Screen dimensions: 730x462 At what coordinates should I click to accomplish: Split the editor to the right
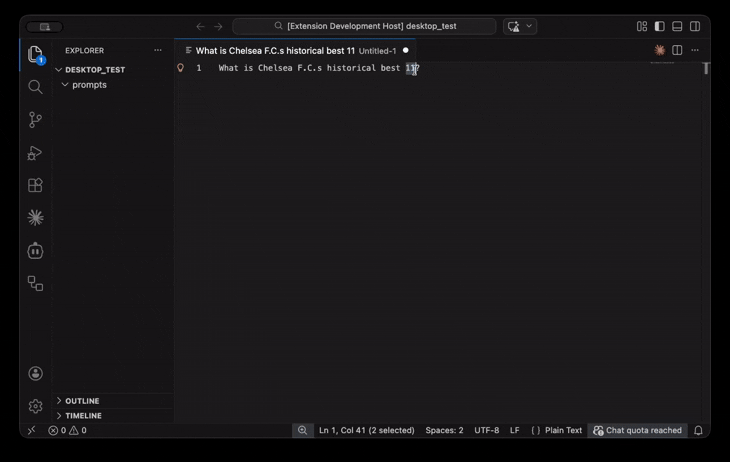coord(677,50)
